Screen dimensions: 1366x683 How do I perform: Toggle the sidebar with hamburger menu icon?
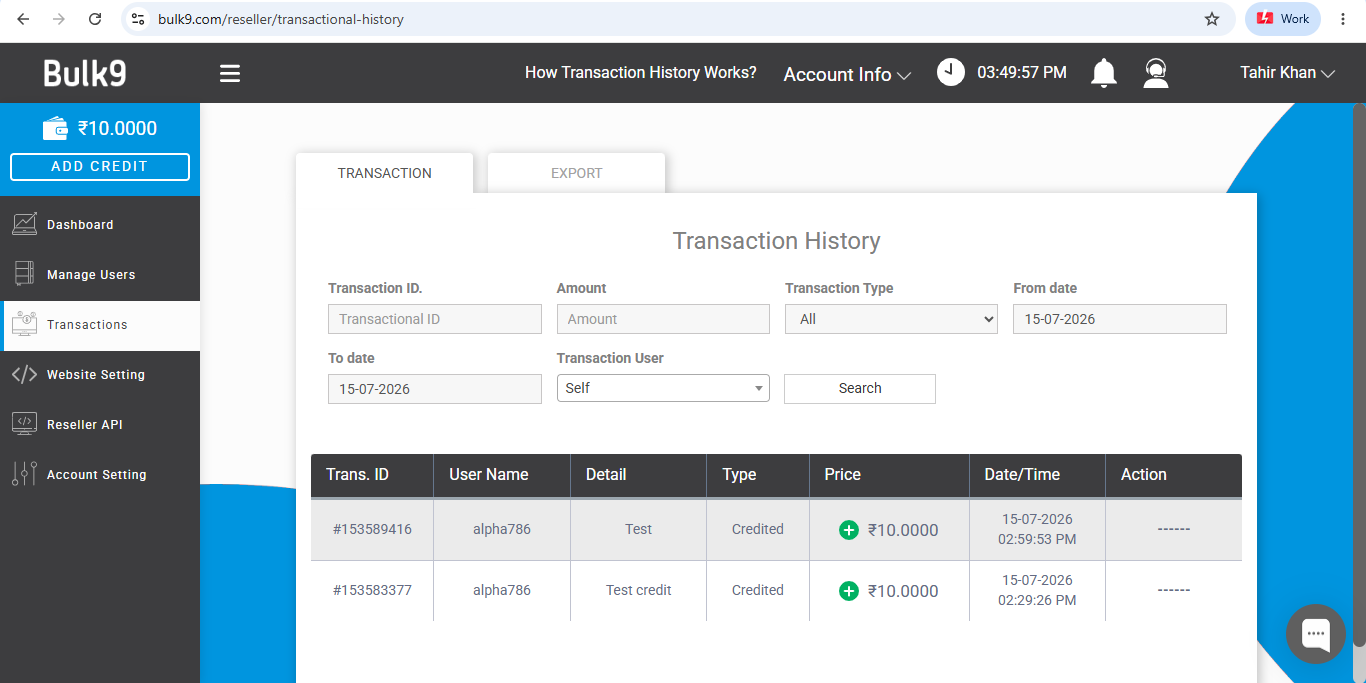230,74
